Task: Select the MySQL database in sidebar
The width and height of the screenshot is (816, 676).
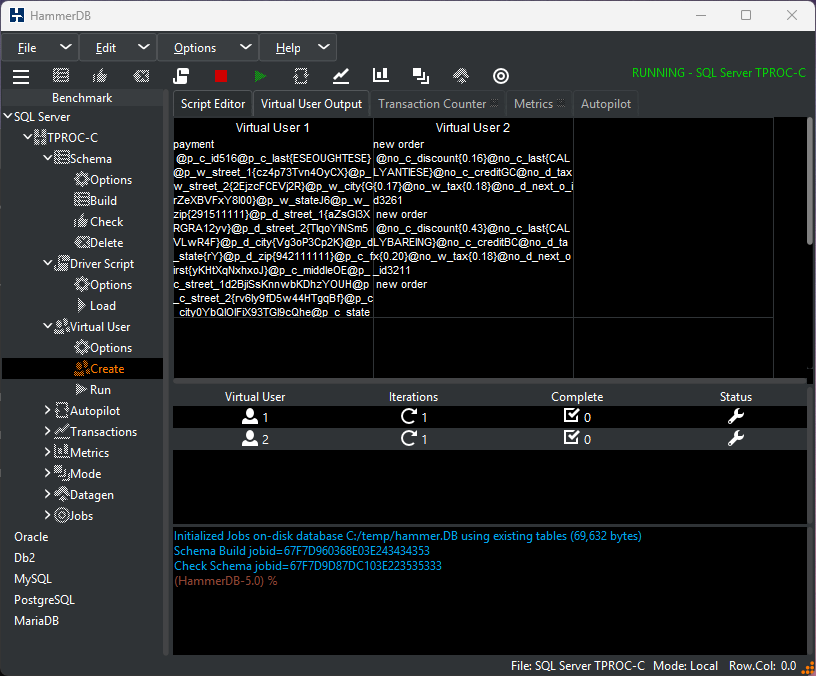Action: 33,579
